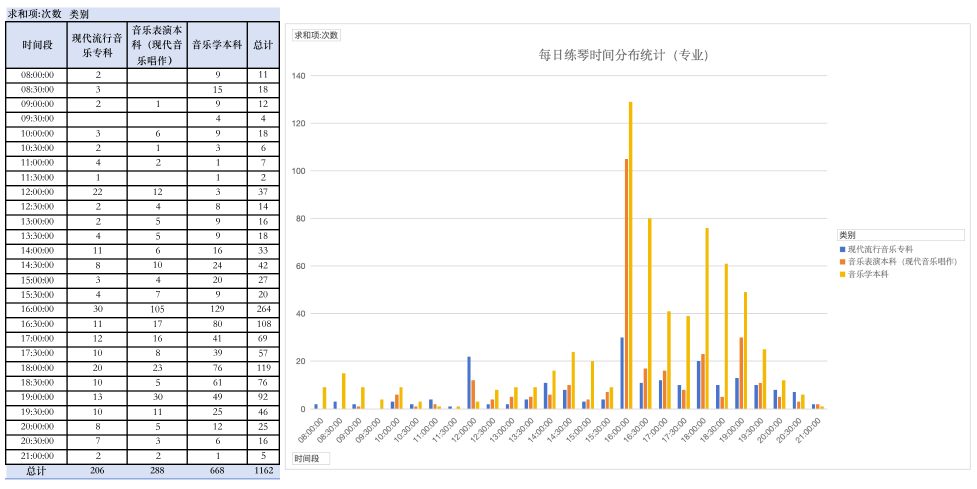Click the 08:00:00 row label in table
The height and width of the screenshot is (489, 977).
point(37,75)
